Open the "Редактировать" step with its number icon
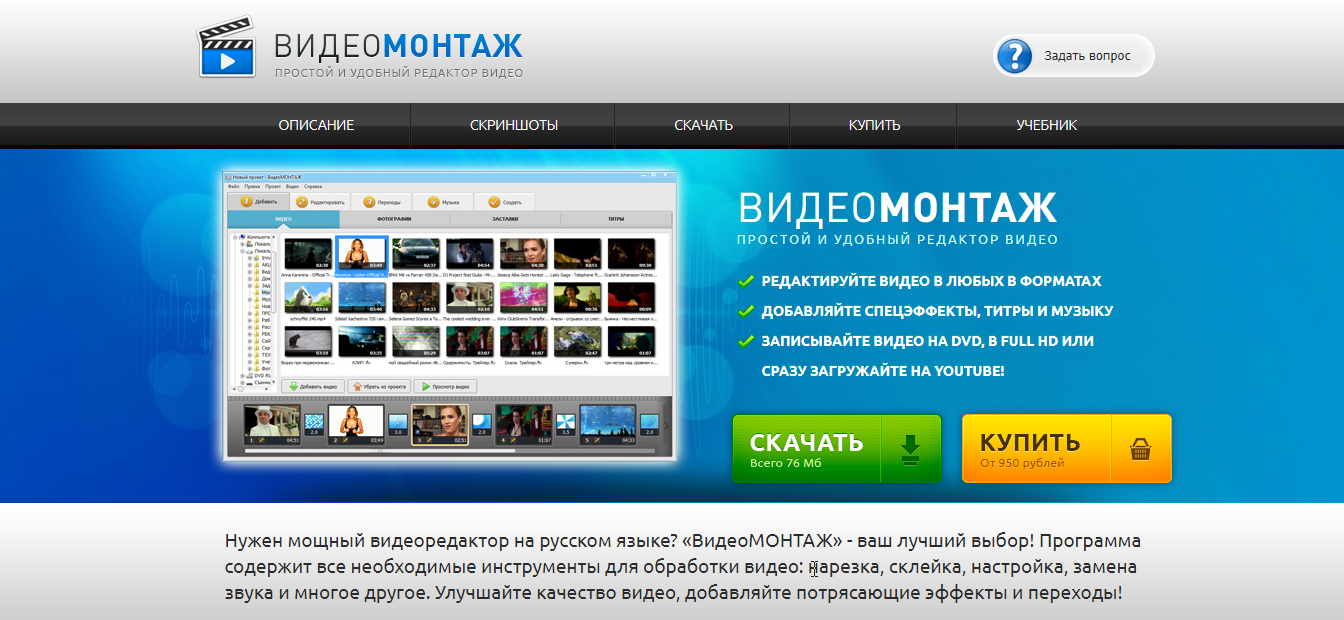The image size is (1344, 620). [302, 202]
